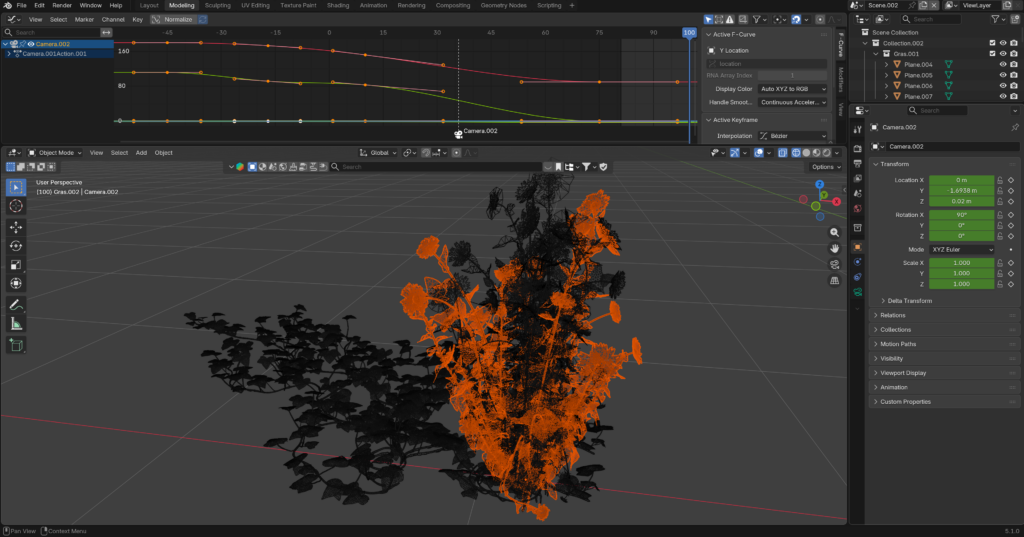Click the Location Y value field
The height and width of the screenshot is (537, 1024).
pos(961,191)
